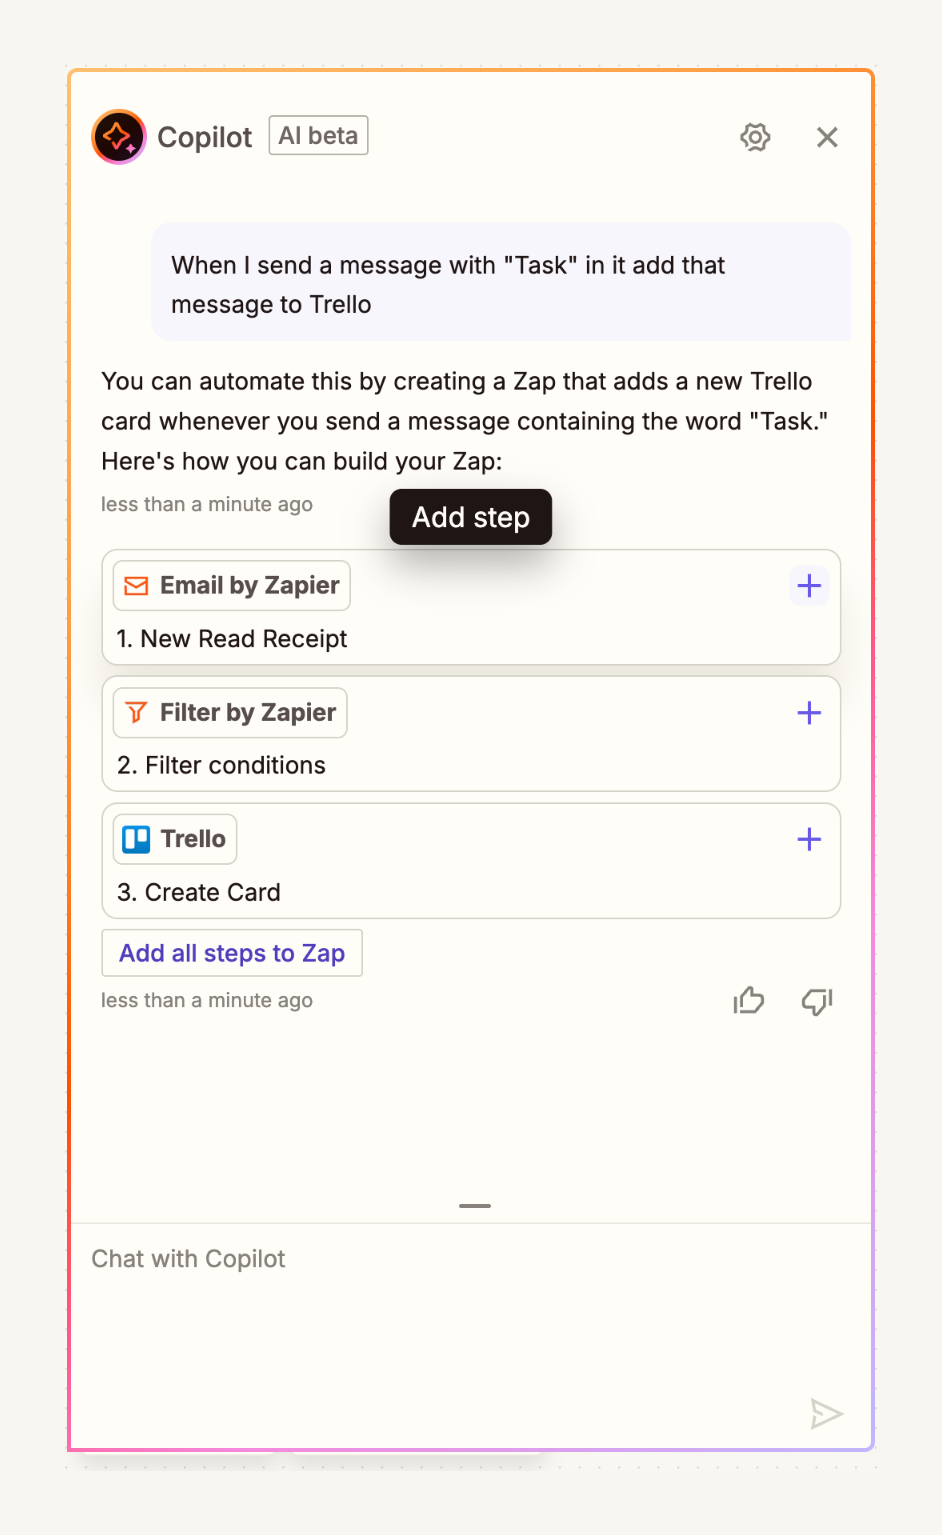
Task: Click the Filter by Zapier funnel icon
Action: coord(135,712)
